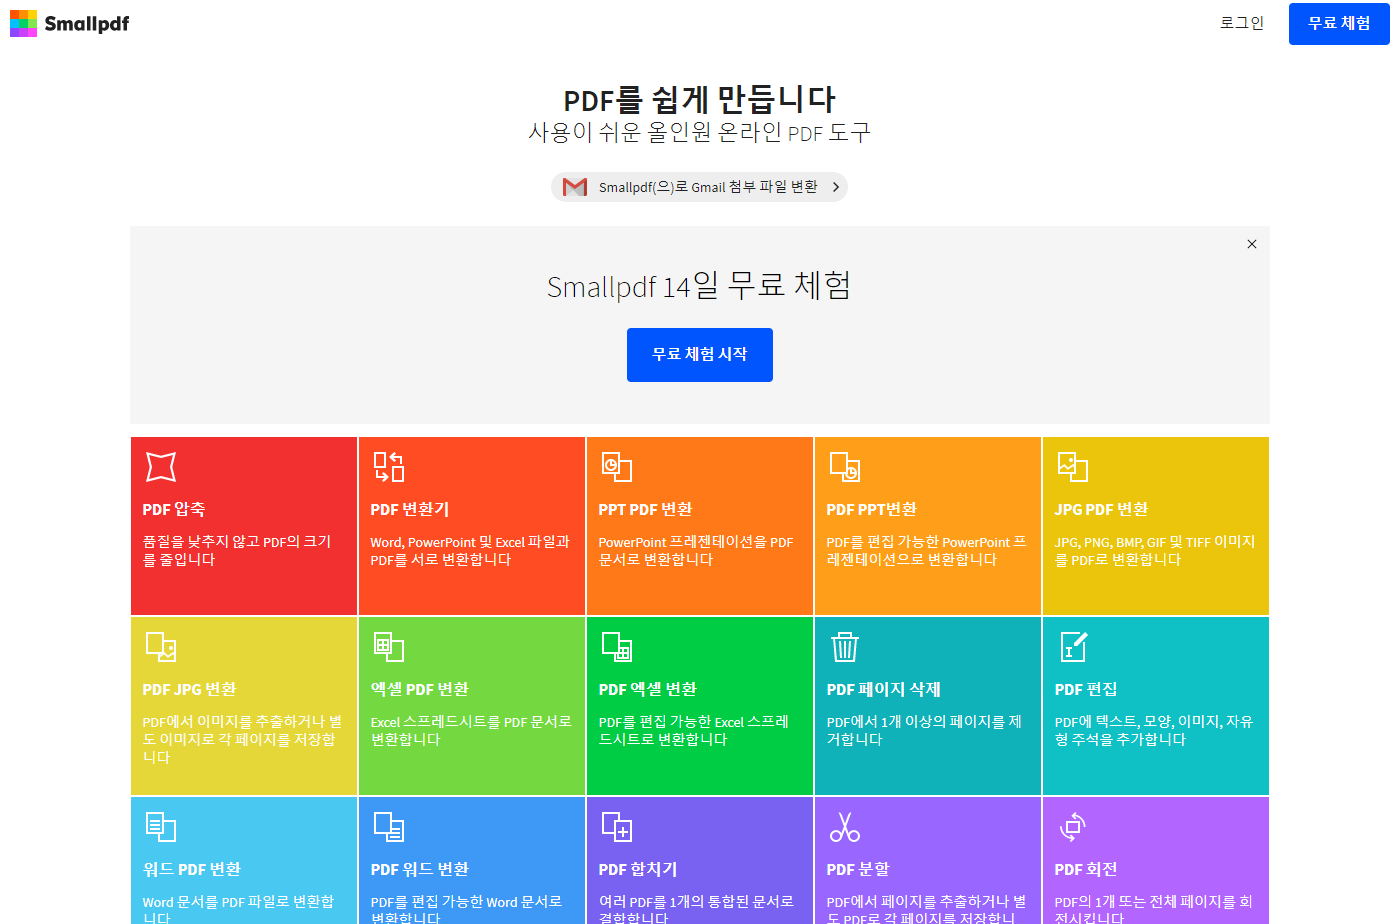Image resolution: width=1395 pixels, height=924 pixels.
Task: Click the 엑셀 PDF 변환 title
Action: [420, 689]
